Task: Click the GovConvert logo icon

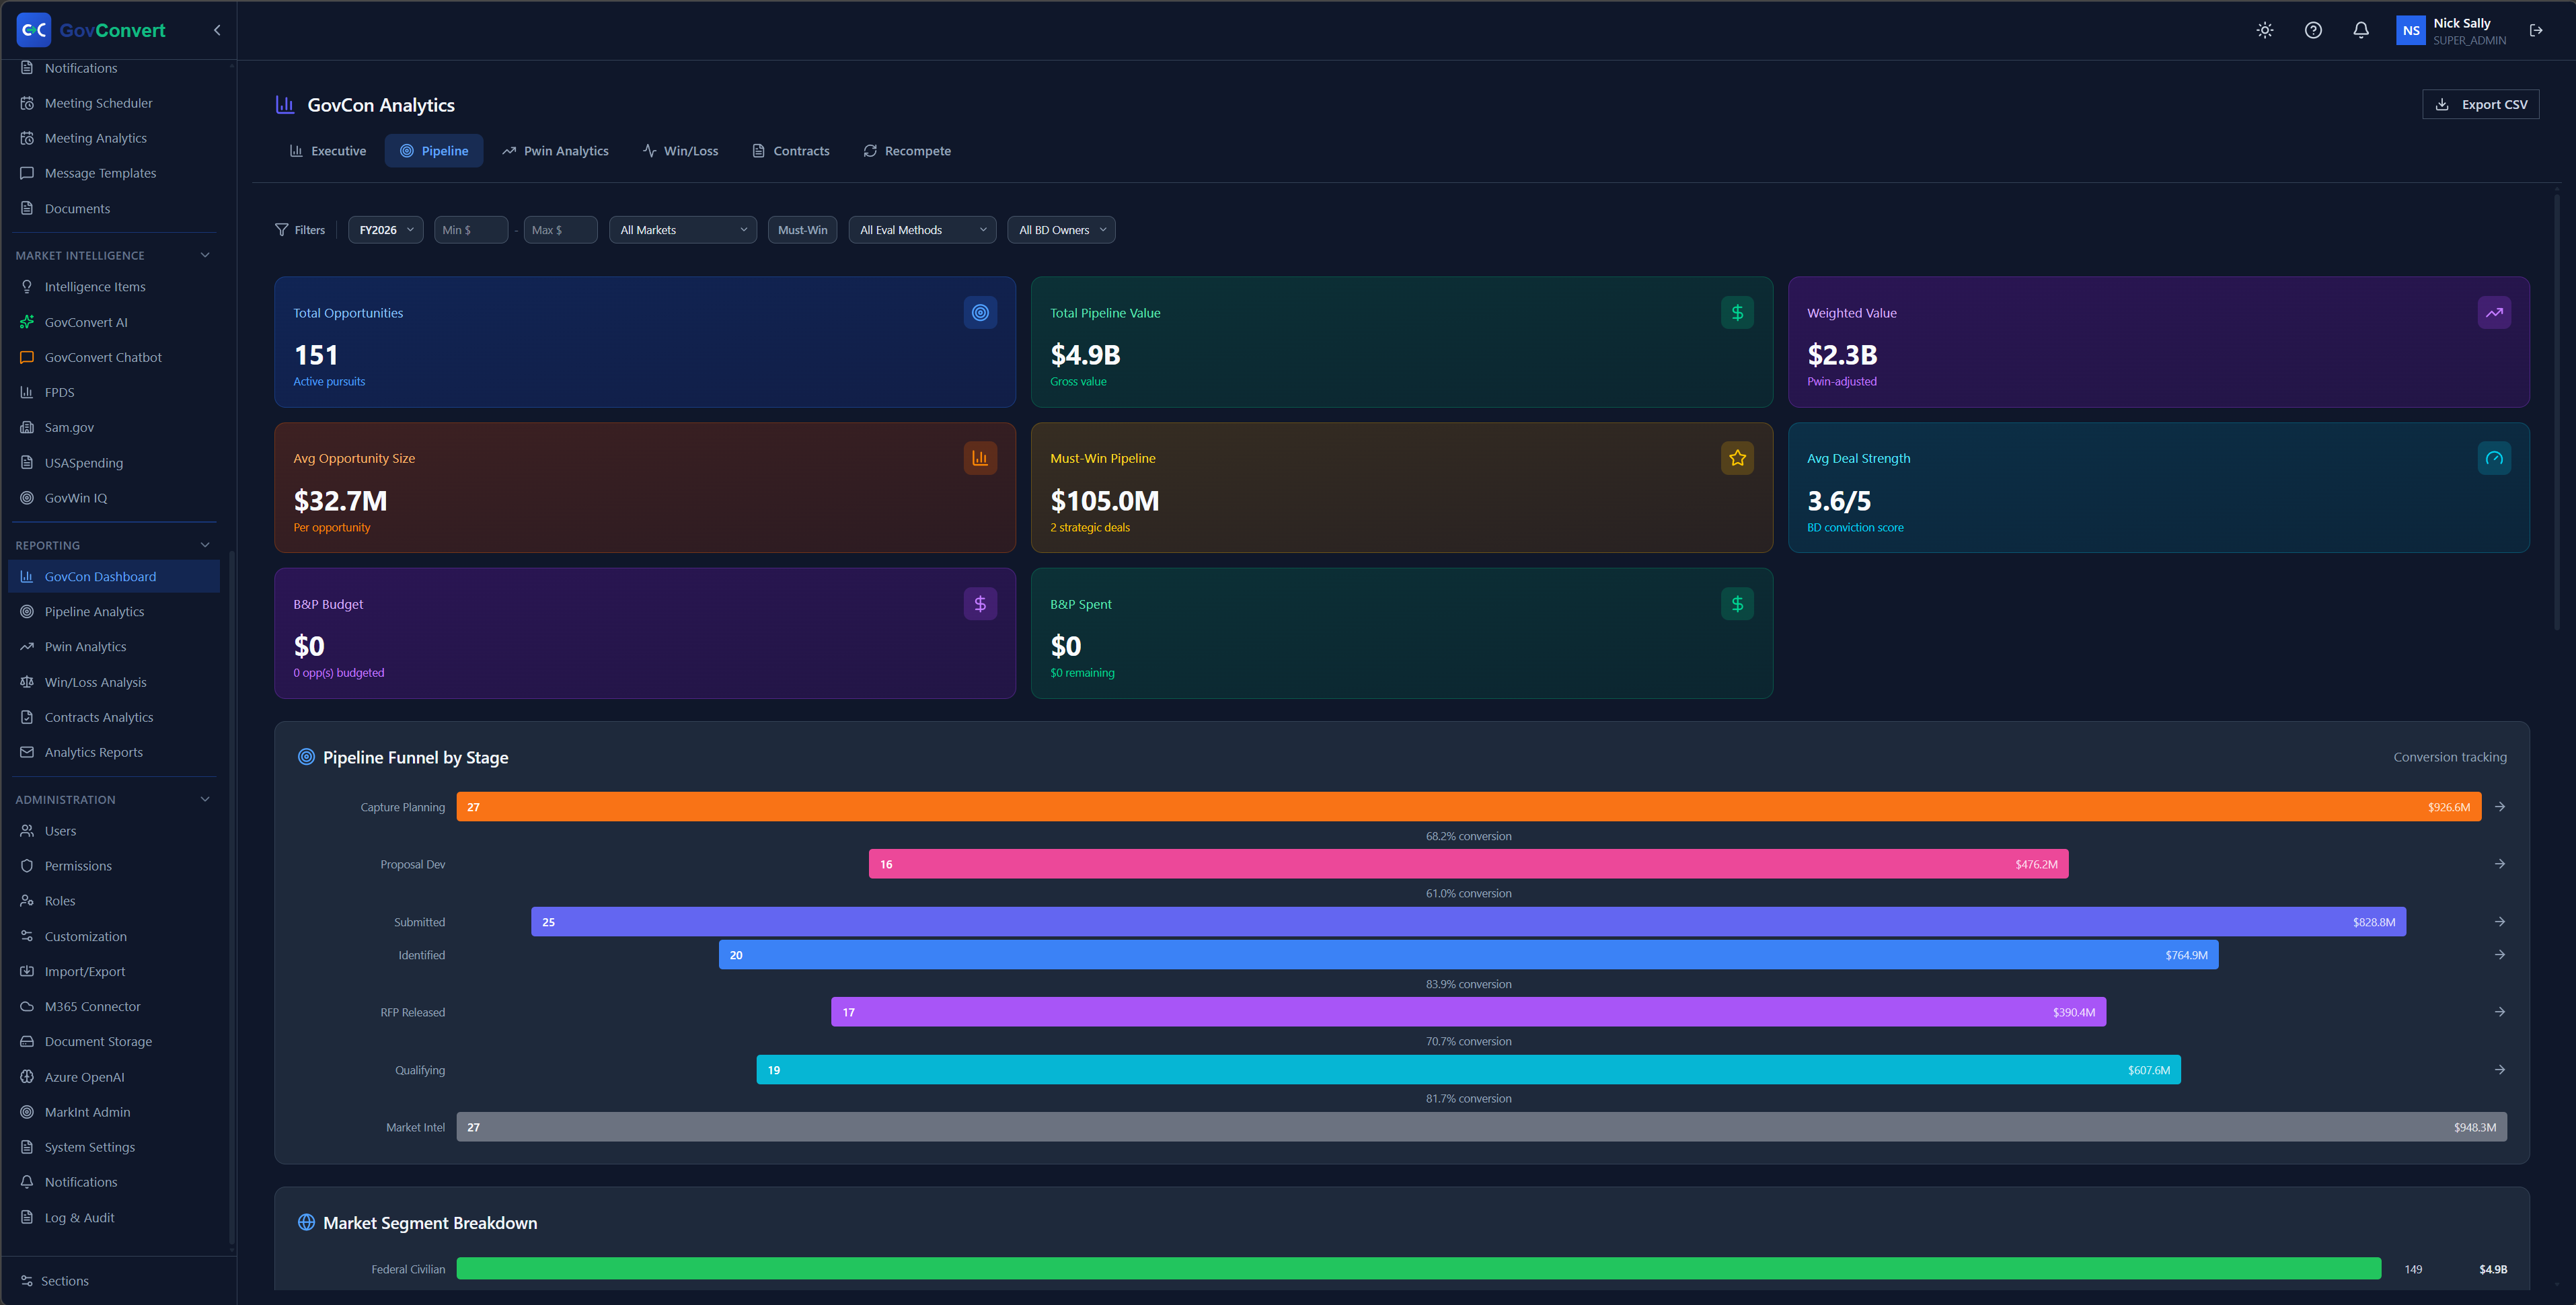Action: [34, 30]
